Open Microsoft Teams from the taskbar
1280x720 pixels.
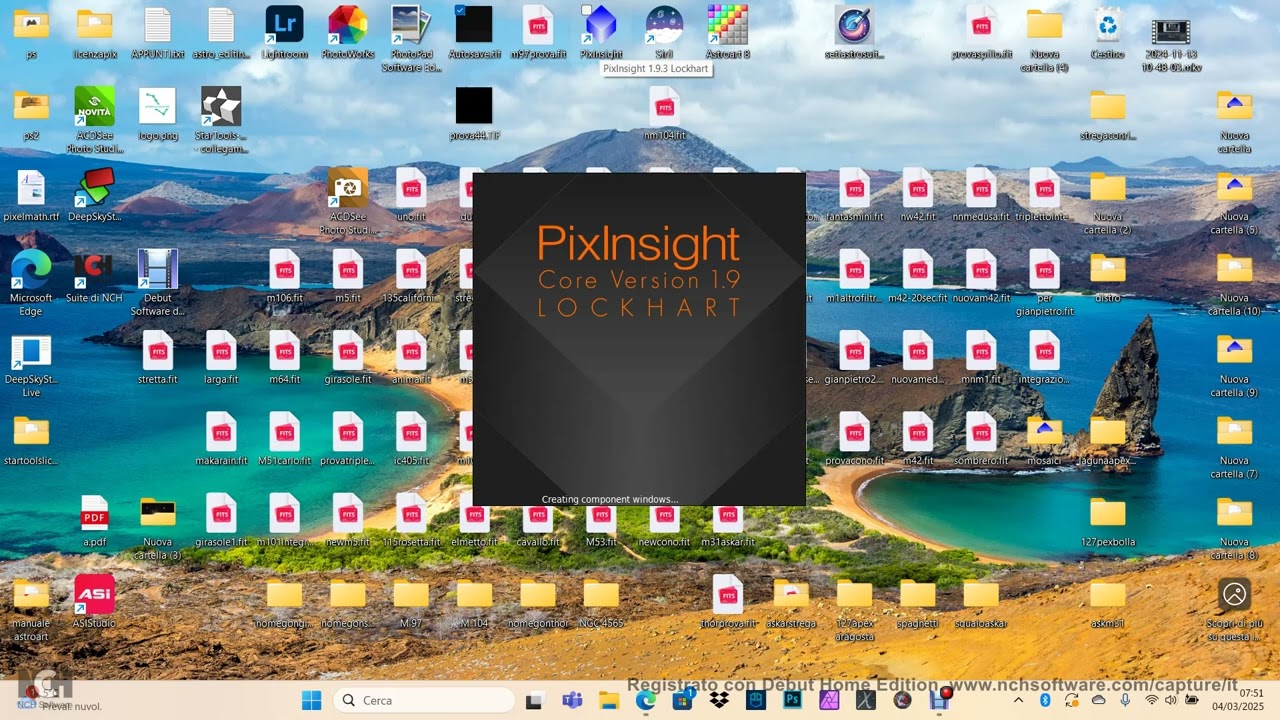pyautogui.click(x=572, y=700)
